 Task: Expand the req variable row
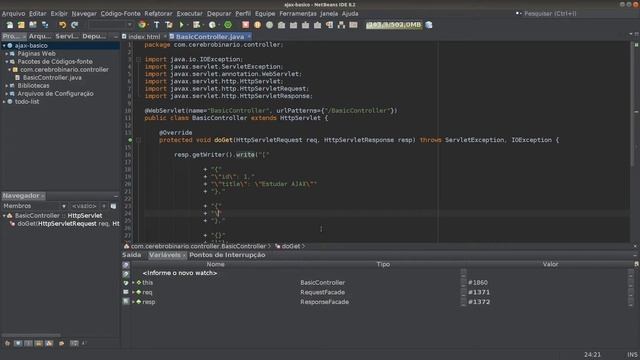coord(133,292)
